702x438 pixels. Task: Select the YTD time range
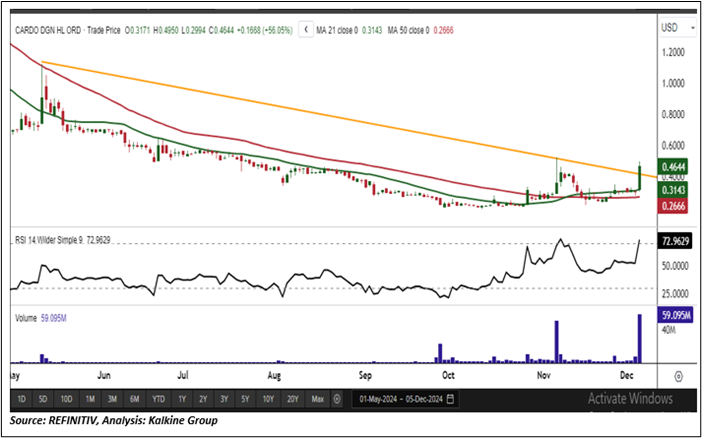point(158,399)
